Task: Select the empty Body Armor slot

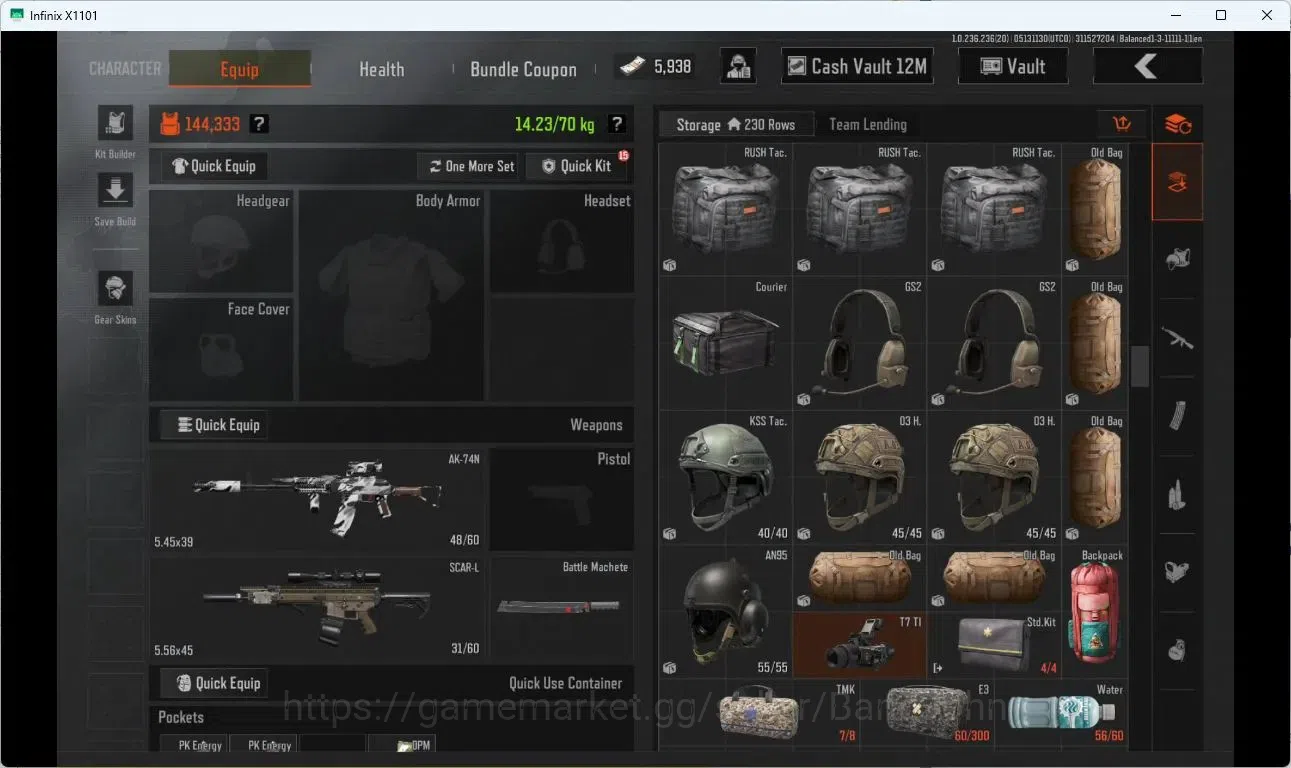Action: click(391, 295)
